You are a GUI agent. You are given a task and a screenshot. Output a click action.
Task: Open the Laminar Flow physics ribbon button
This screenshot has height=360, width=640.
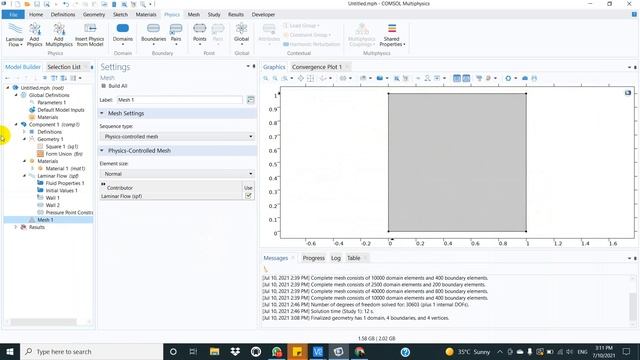(x=15, y=35)
